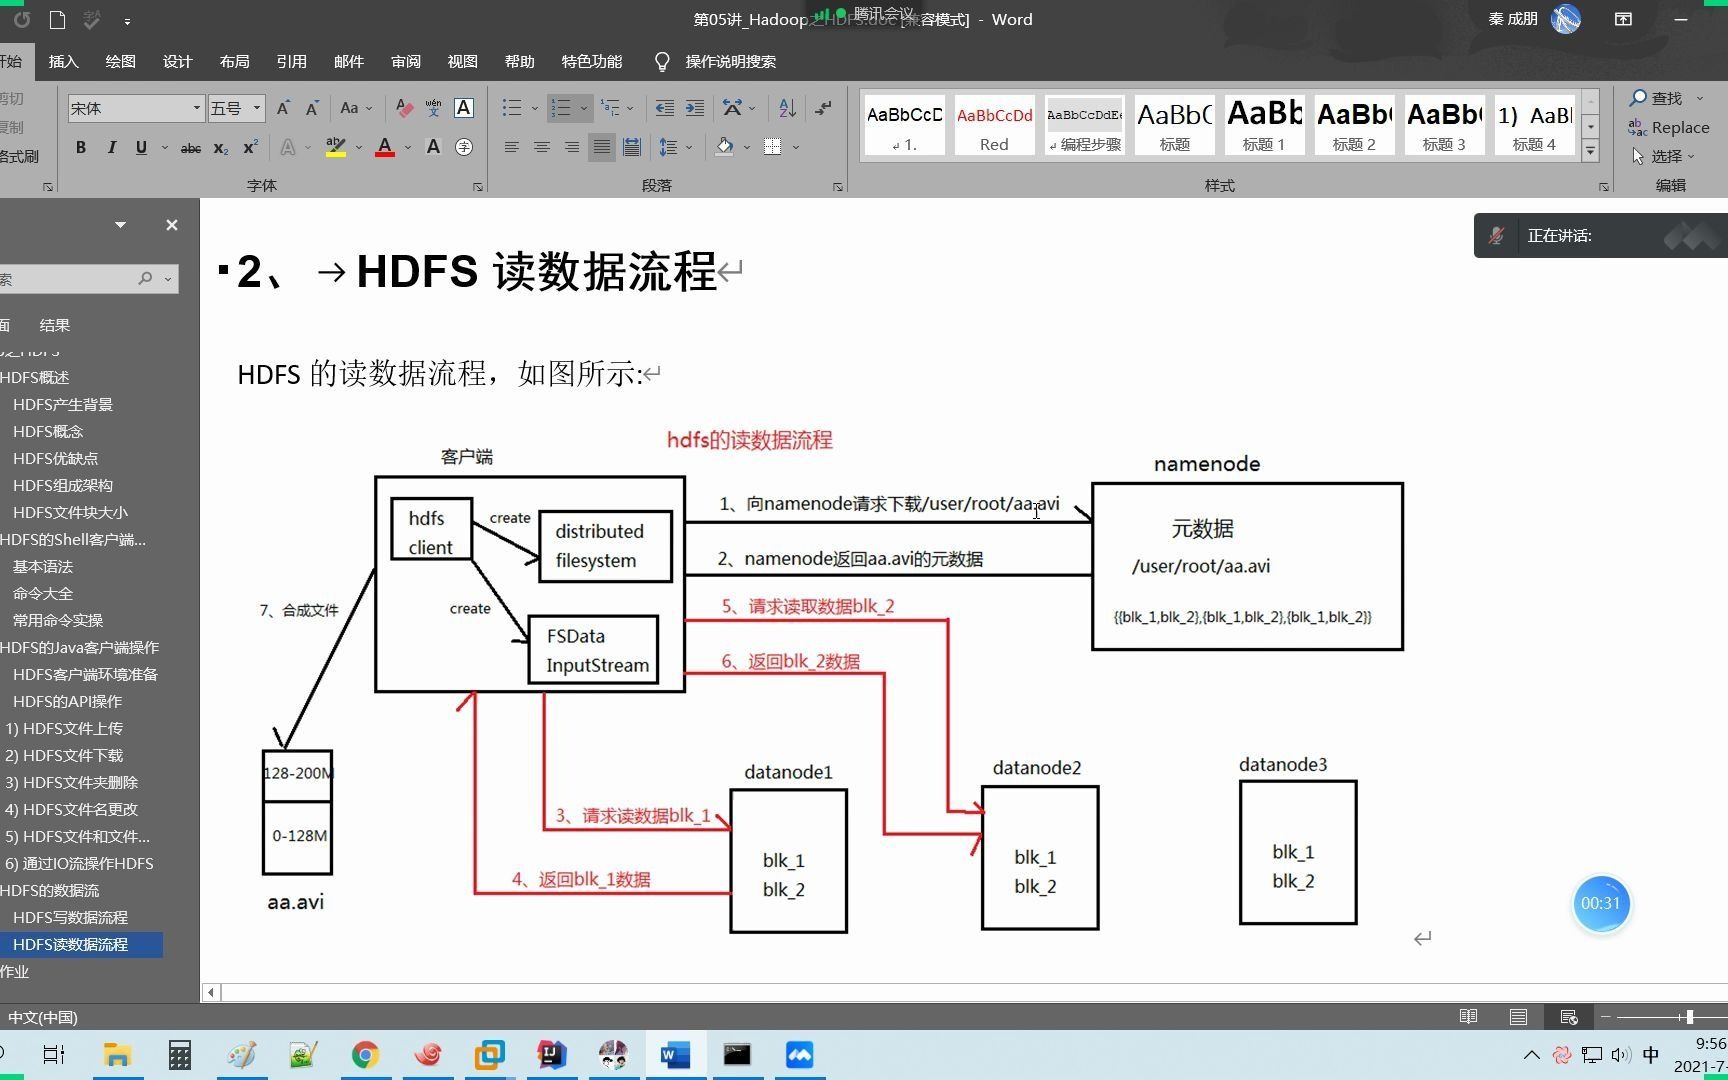
Task: Select the 标题 1 style
Action: pyautogui.click(x=1263, y=124)
